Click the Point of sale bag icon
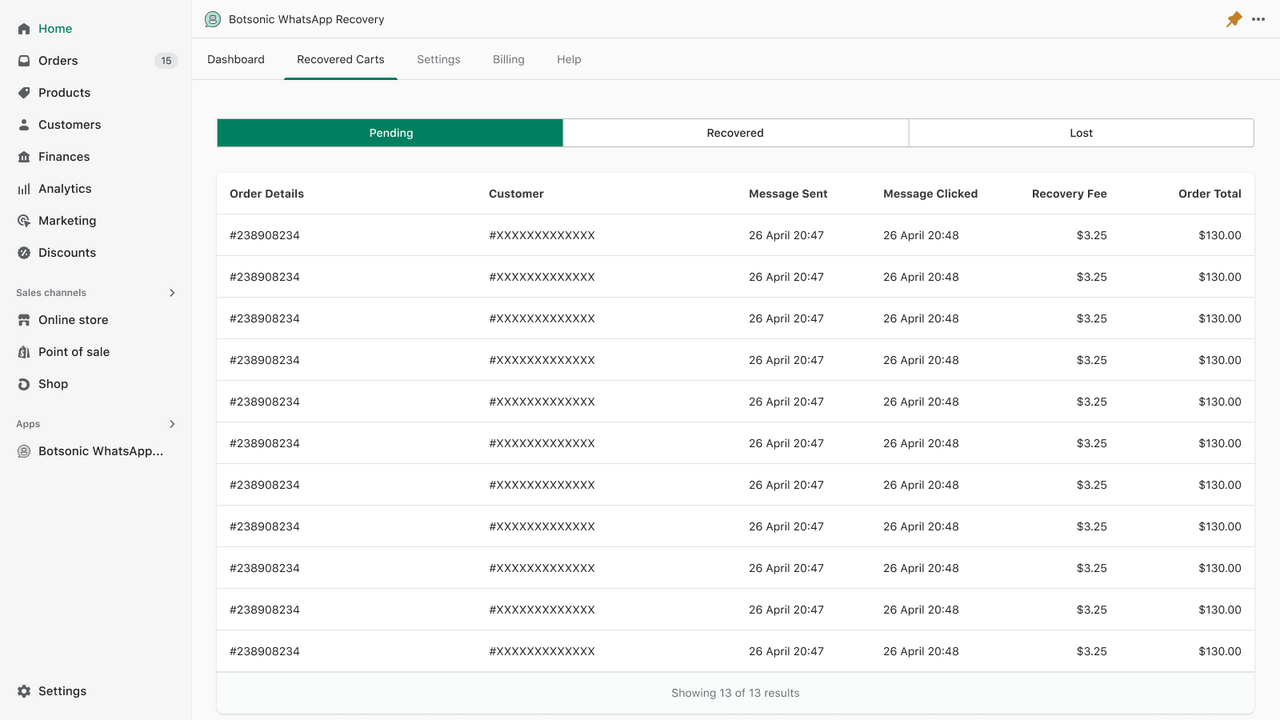1280x720 pixels. coord(24,352)
